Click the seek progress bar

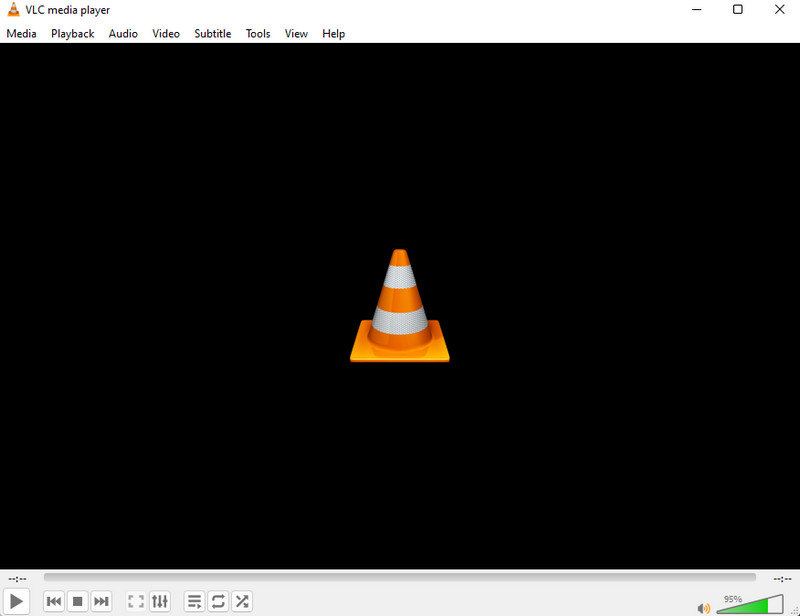[400, 577]
